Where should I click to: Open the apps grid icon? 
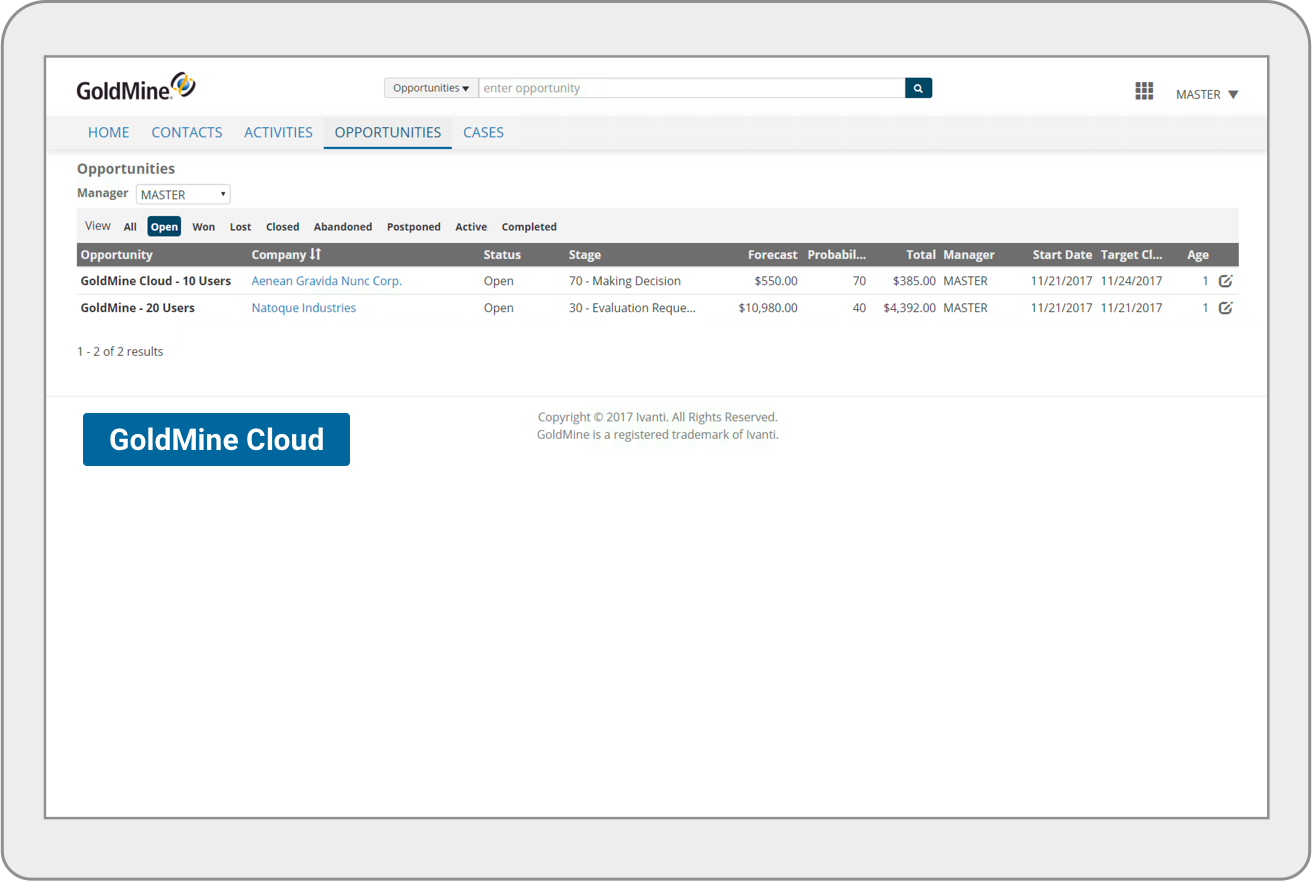(x=1144, y=91)
